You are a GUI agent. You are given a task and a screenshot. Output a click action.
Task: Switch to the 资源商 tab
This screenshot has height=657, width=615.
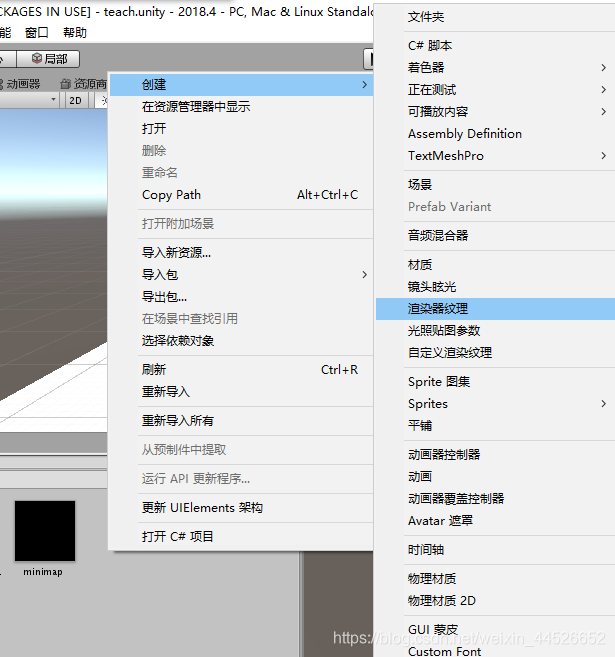click(x=83, y=84)
